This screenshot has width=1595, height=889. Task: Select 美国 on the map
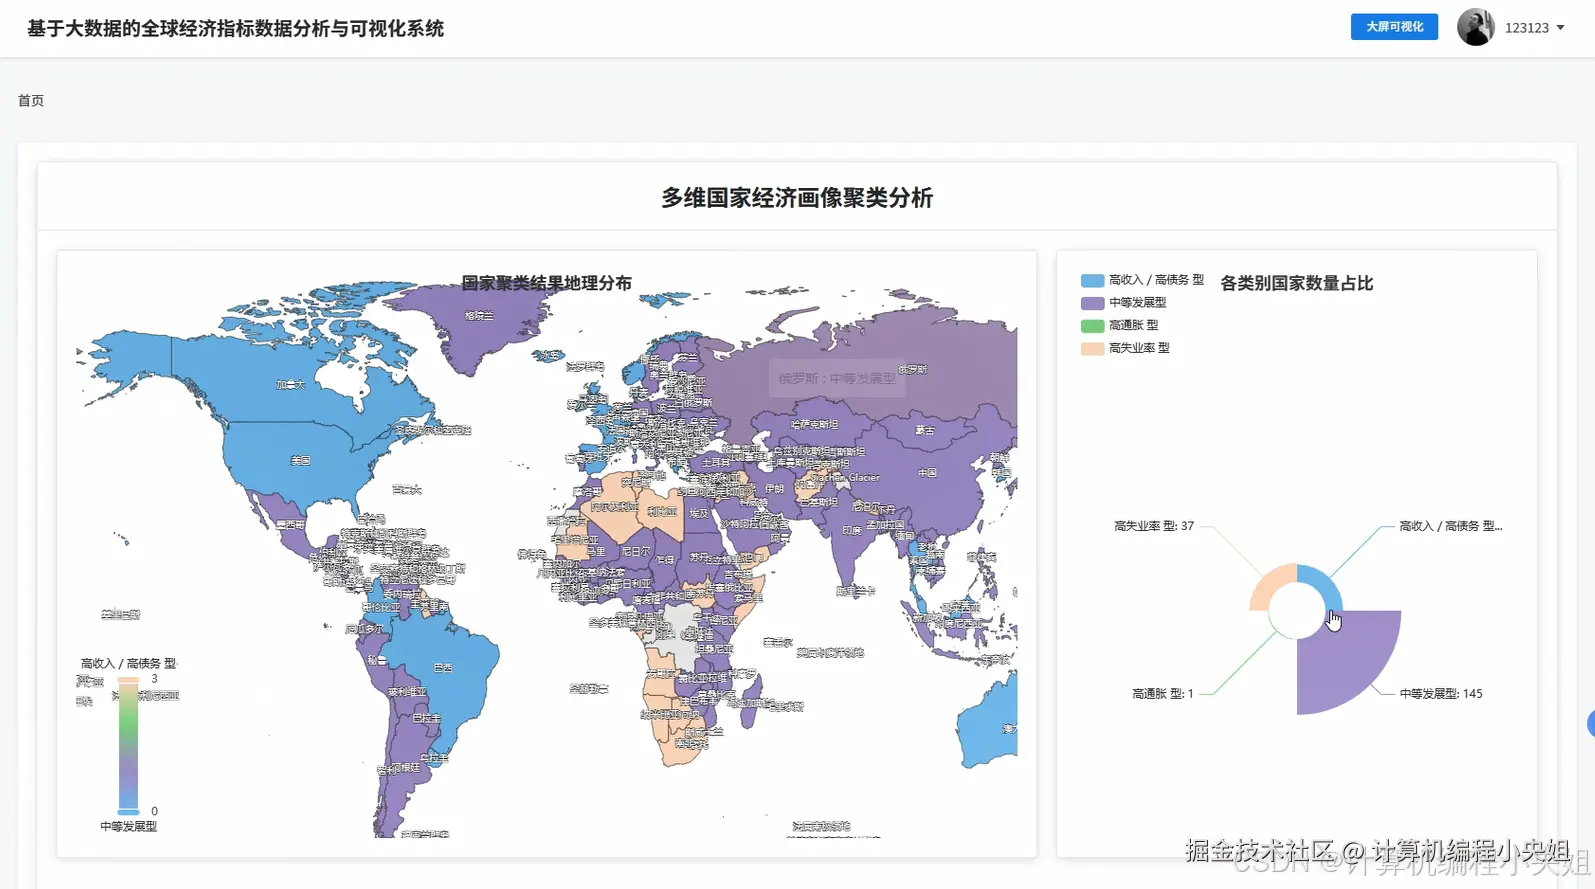300,460
